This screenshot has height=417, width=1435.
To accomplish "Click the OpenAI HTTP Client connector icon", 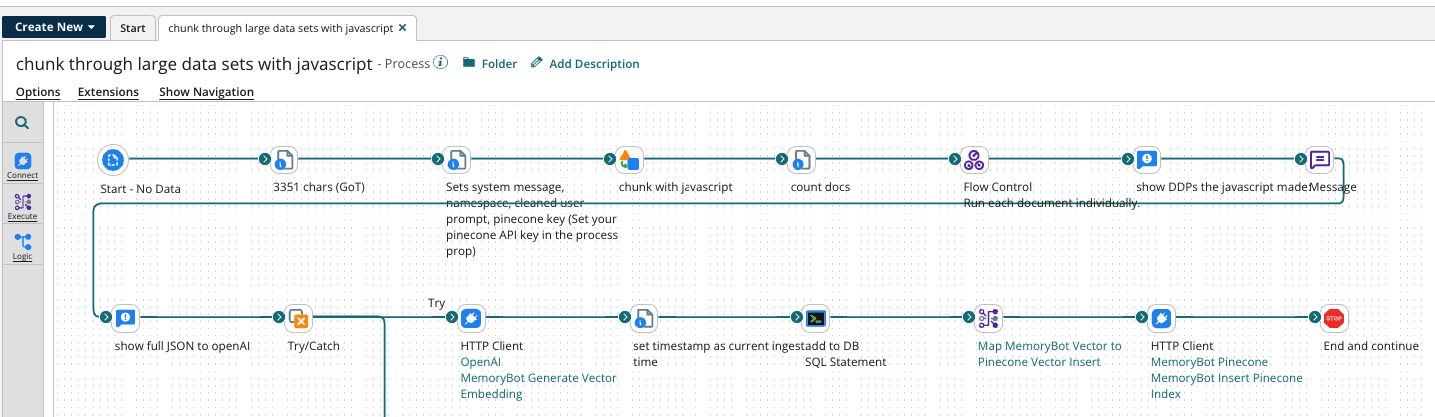I will 470,318.
